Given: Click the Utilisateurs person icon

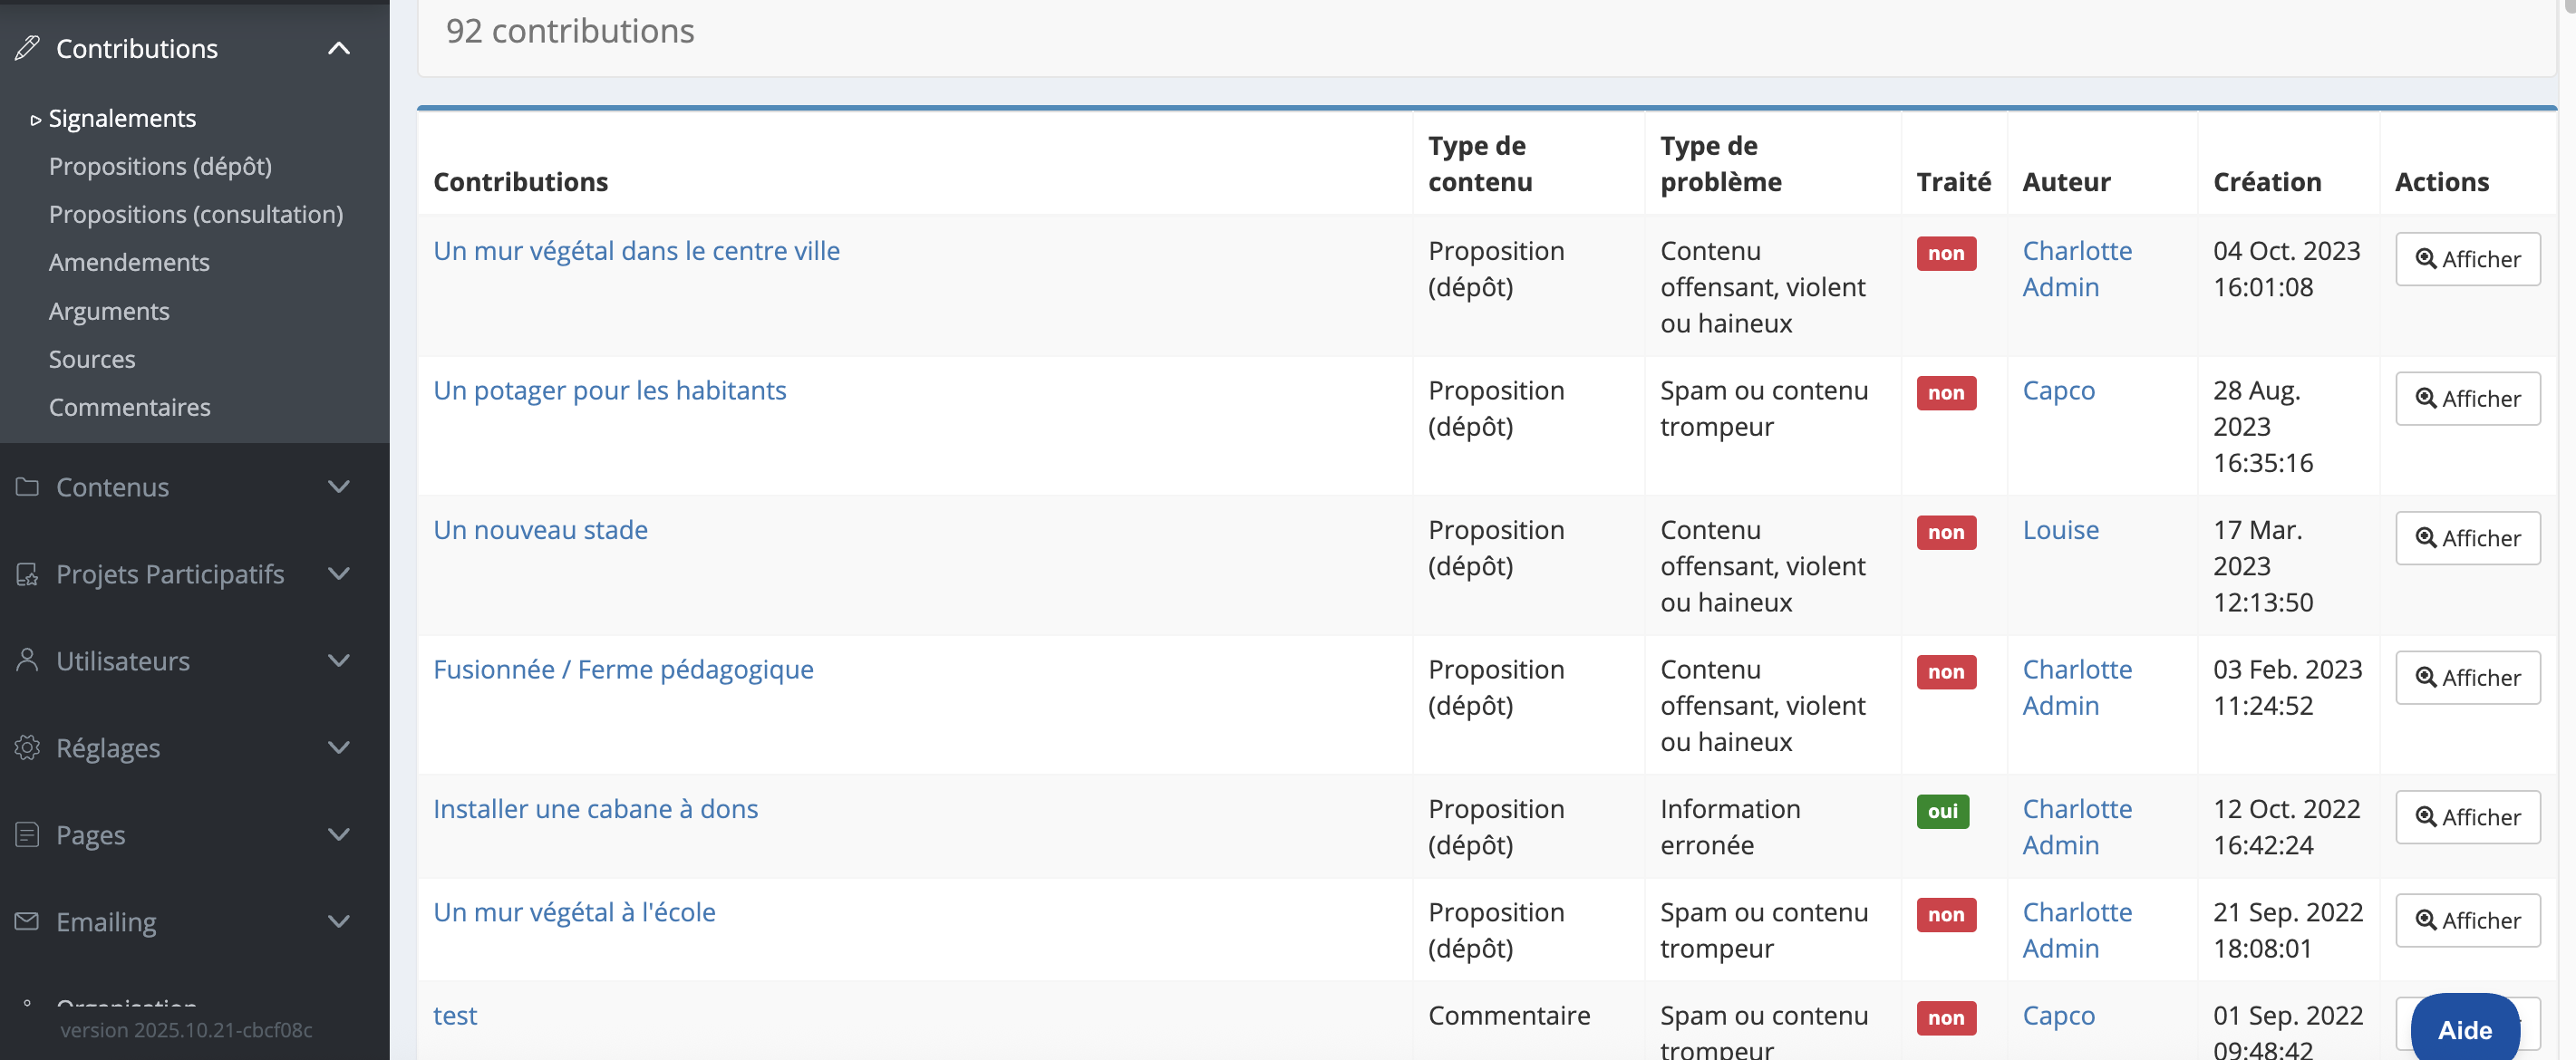Looking at the screenshot, I should tap(27, 660).
